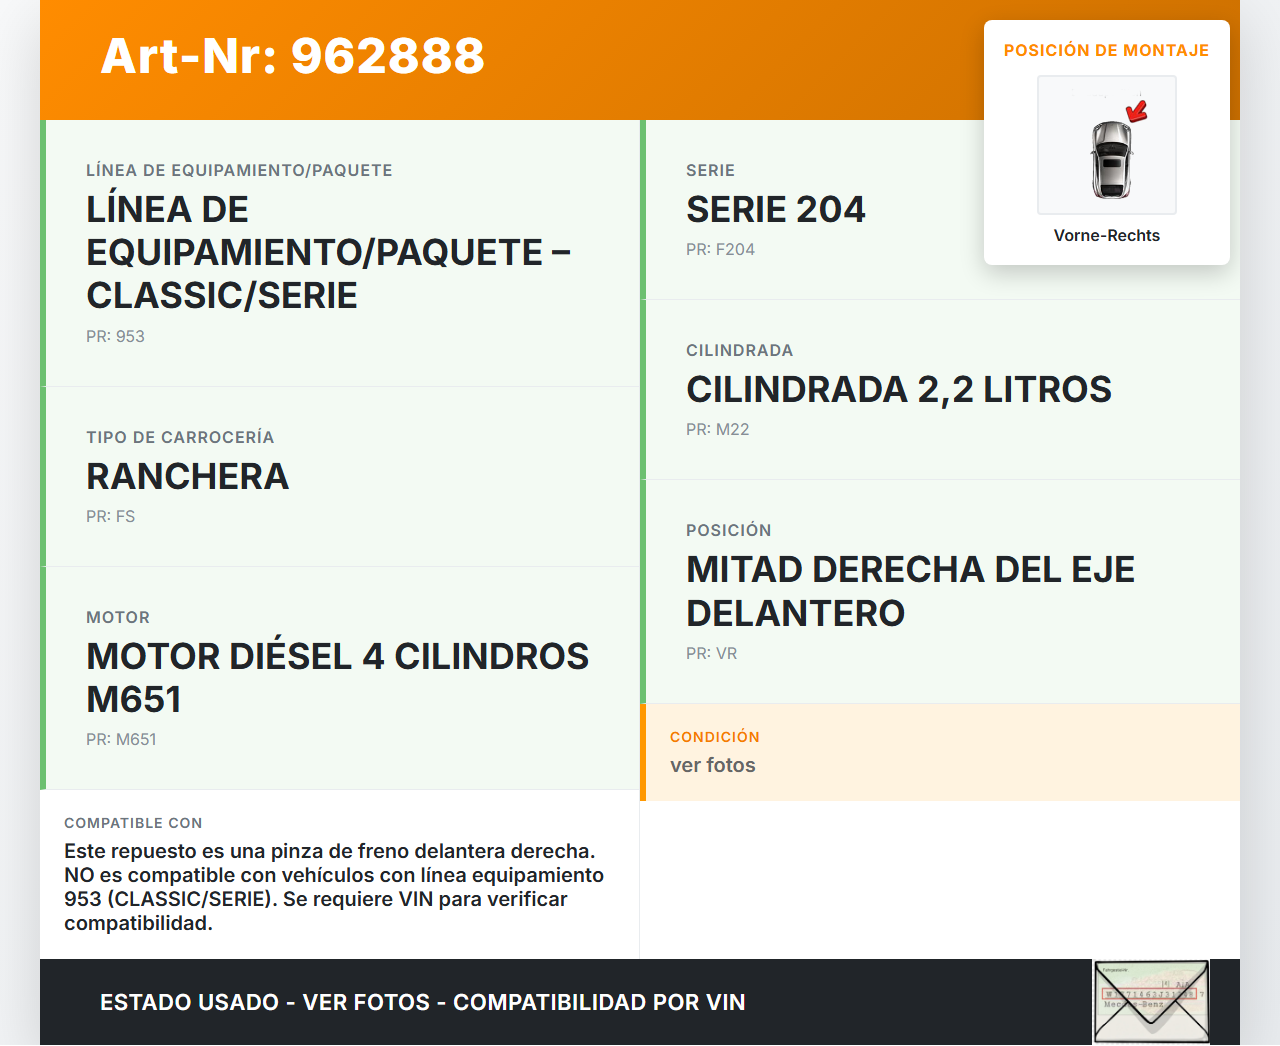
Task: Select the CILINDRADA 2,2 LITROS entry
Action: (x=898, y=390)
